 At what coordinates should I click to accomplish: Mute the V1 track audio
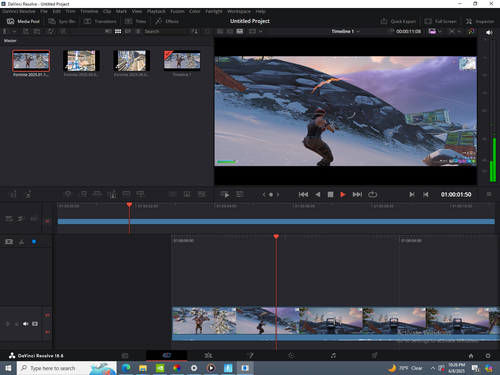pos(25,324)
